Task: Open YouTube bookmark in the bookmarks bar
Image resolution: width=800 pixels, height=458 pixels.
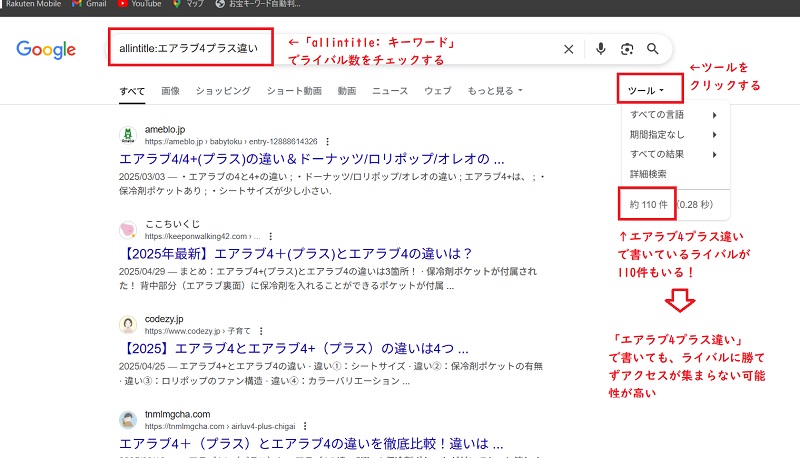Action: tap(139, 4)
